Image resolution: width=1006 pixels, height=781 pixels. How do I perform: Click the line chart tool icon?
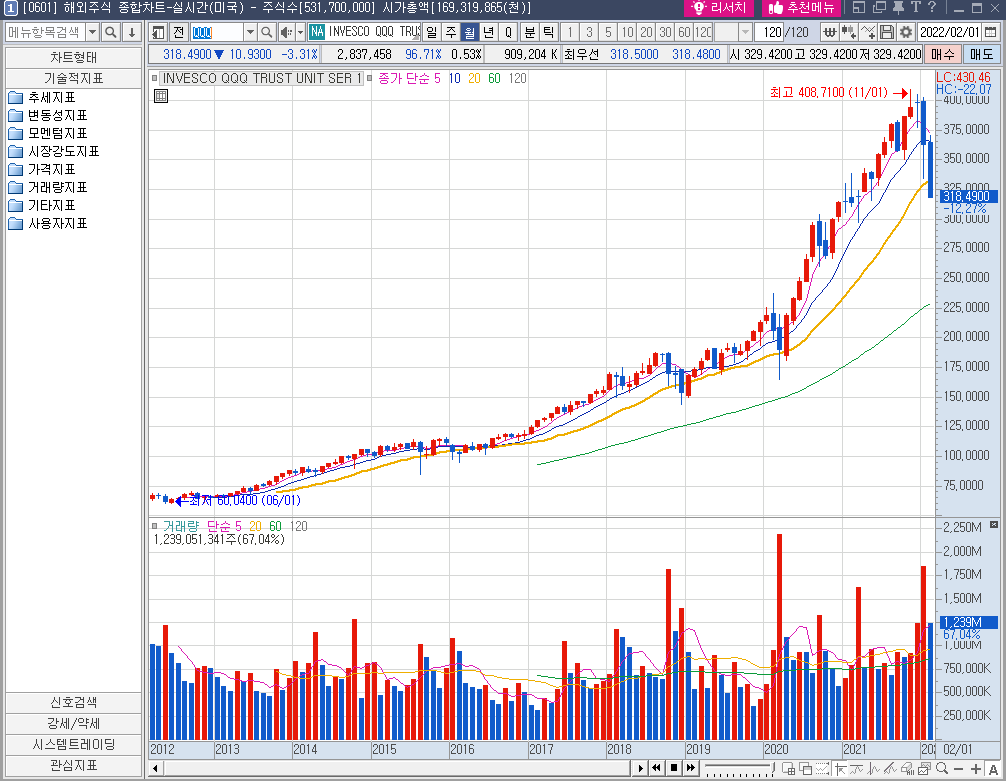click(867, 32)
